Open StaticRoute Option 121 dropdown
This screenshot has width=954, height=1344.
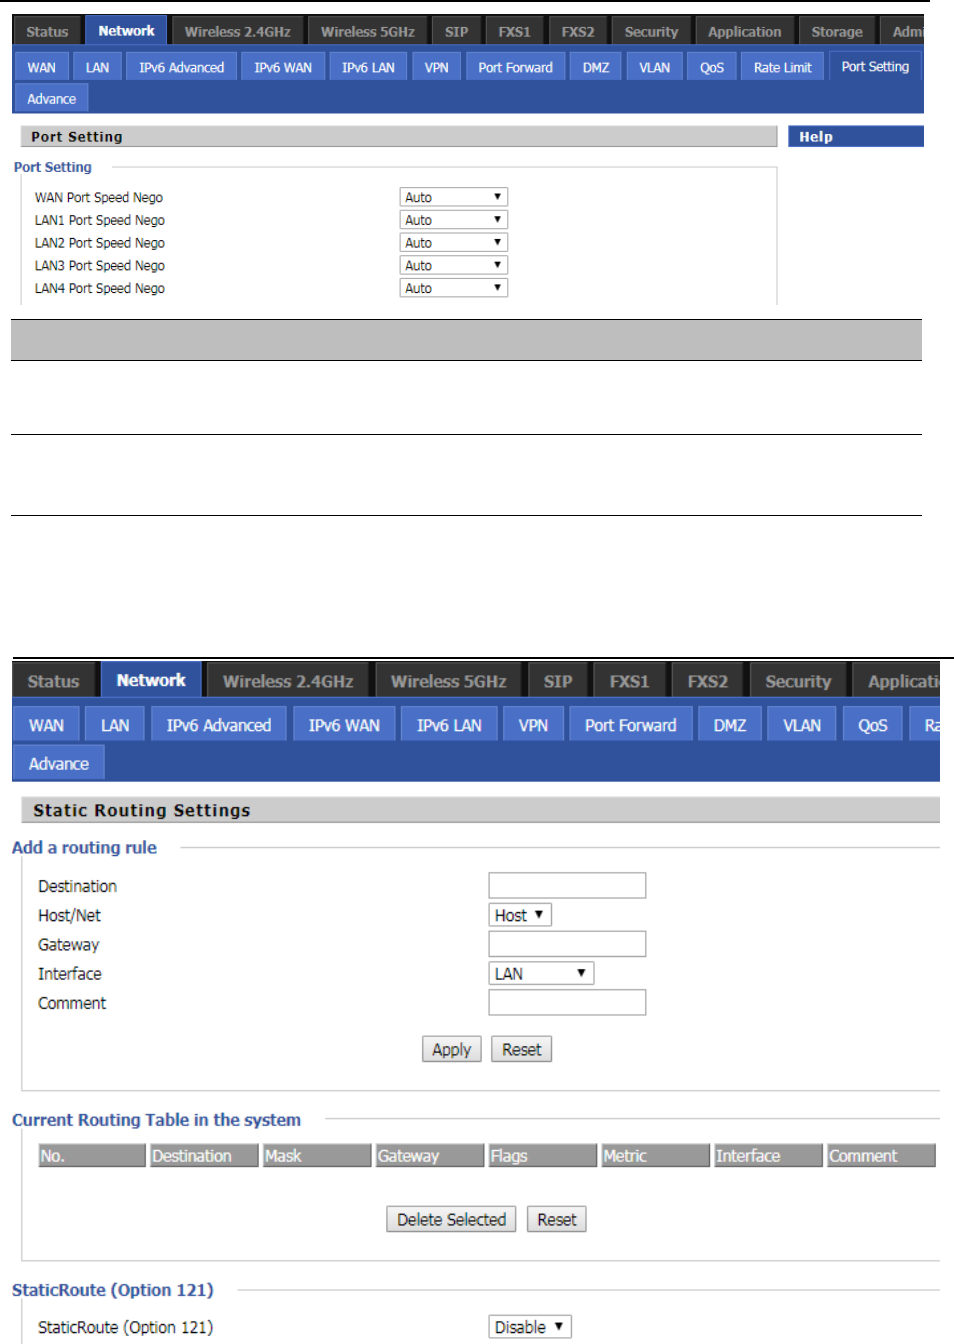[x=530, y=1327]
